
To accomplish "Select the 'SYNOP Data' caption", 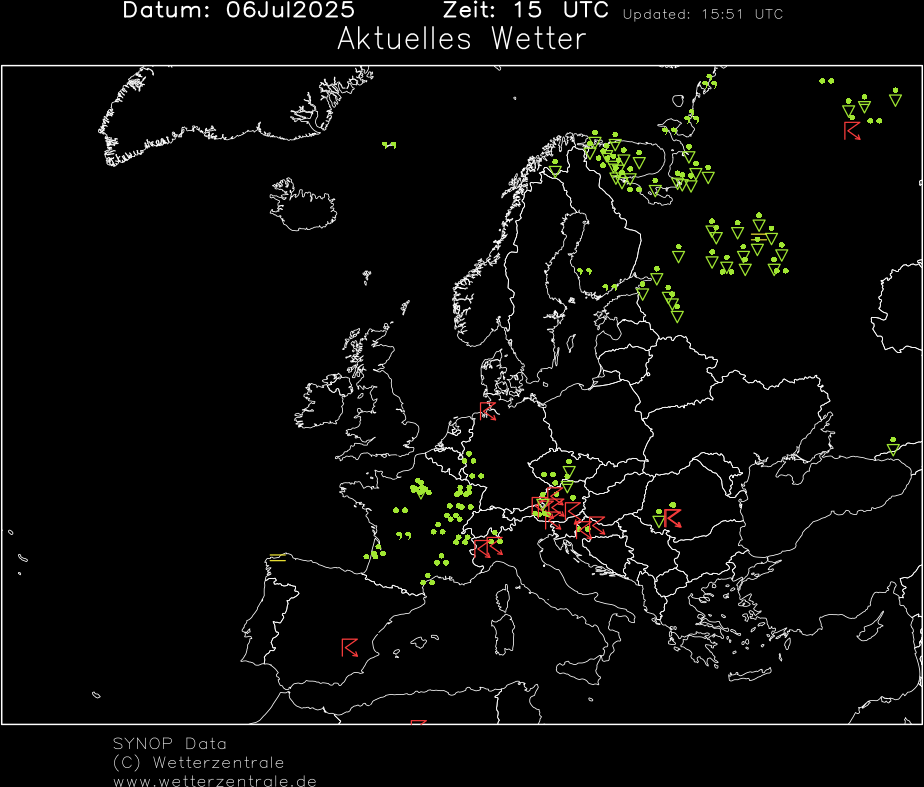I will (x=170, y=743).
